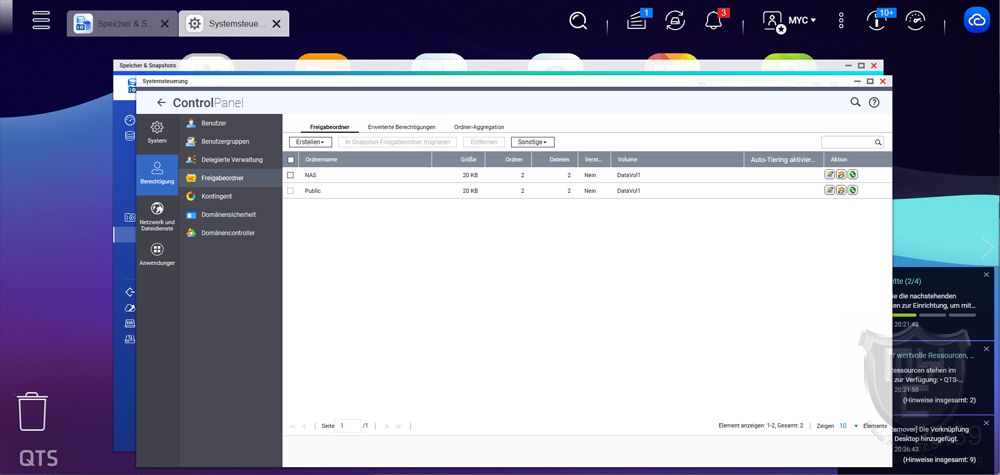Select Freigabeordner in the side menu
This screenshot has height=475, width=1000.
230,178
